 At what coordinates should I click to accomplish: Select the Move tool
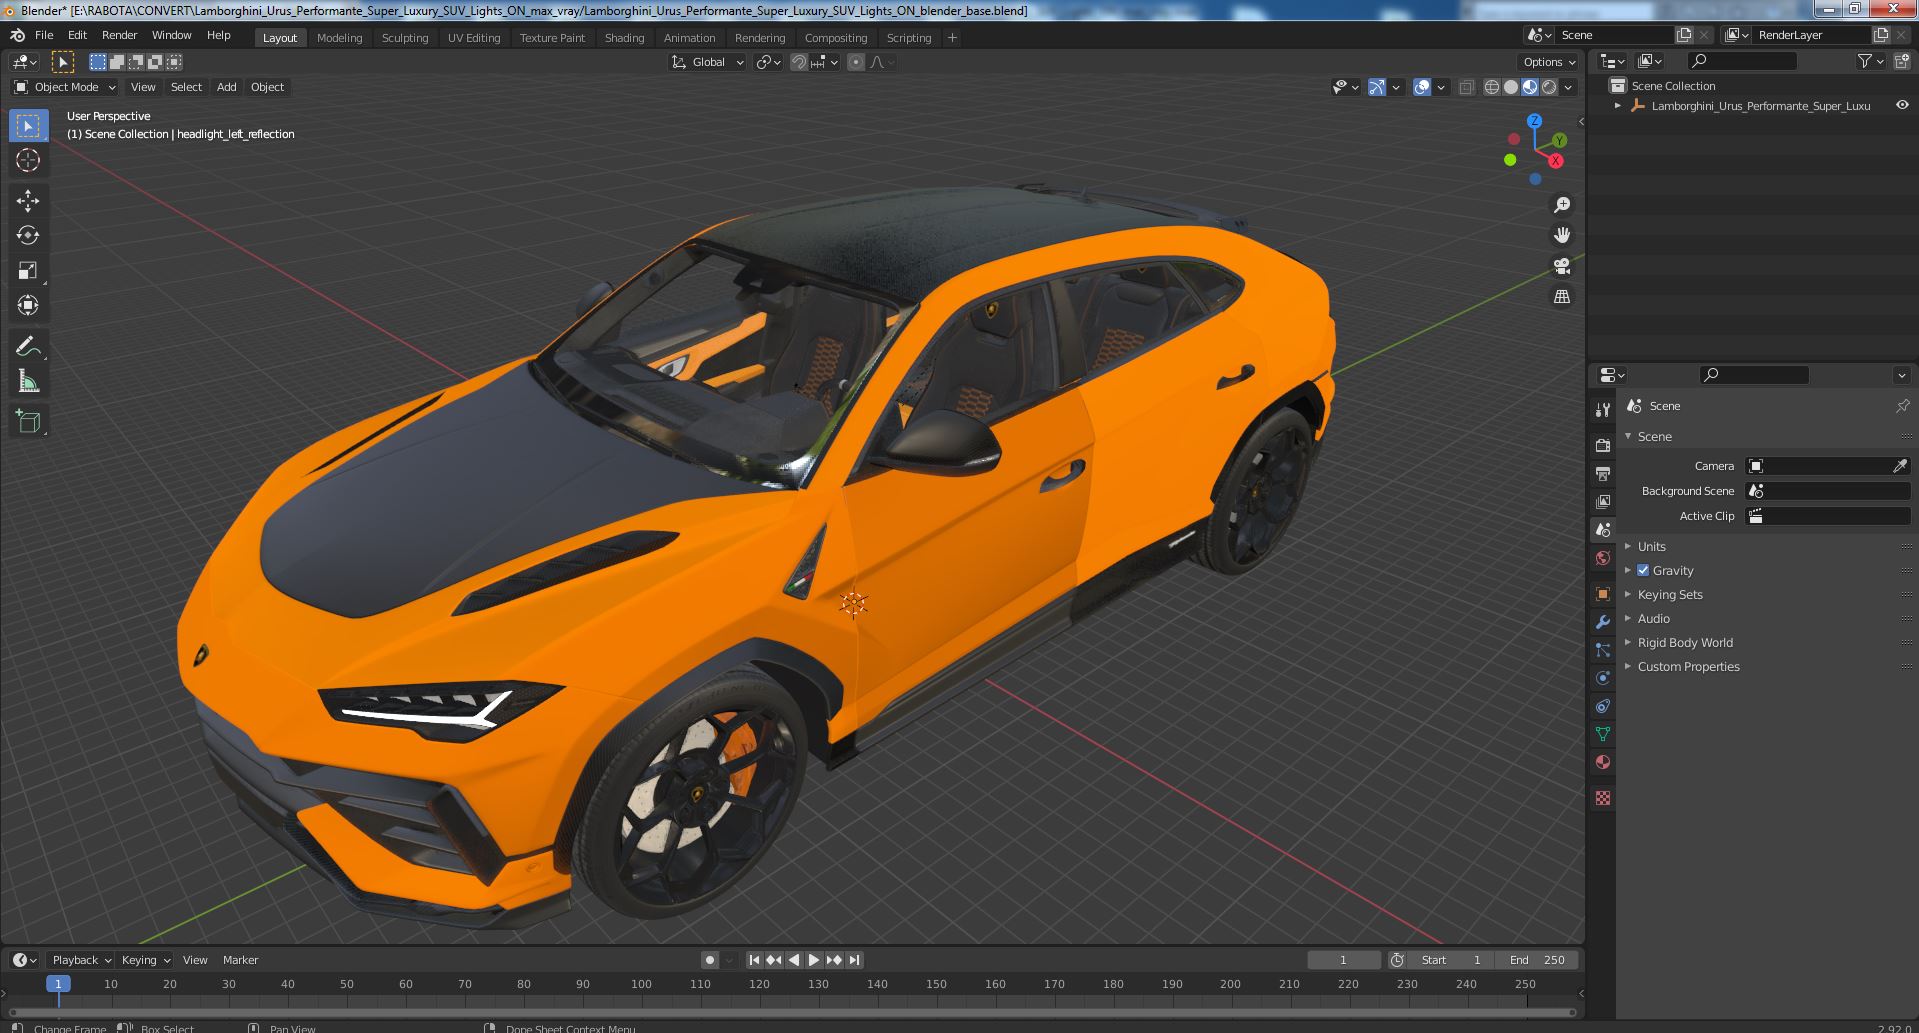pos(28,201)
